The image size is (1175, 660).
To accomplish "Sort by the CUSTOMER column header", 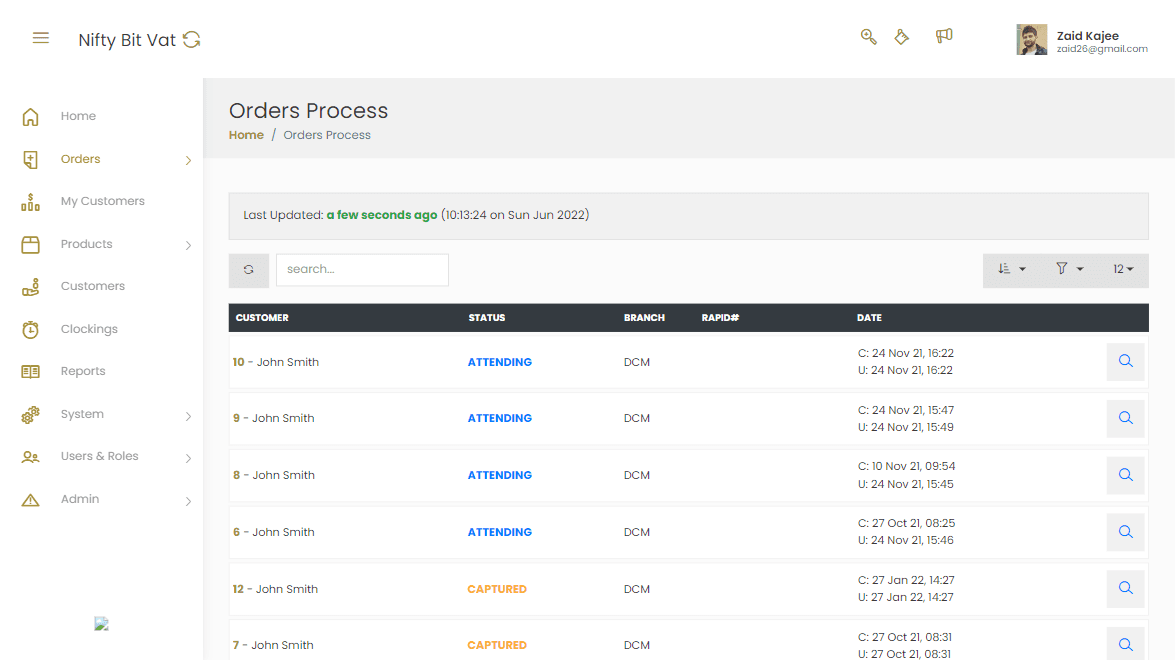I will coord(262,318).
